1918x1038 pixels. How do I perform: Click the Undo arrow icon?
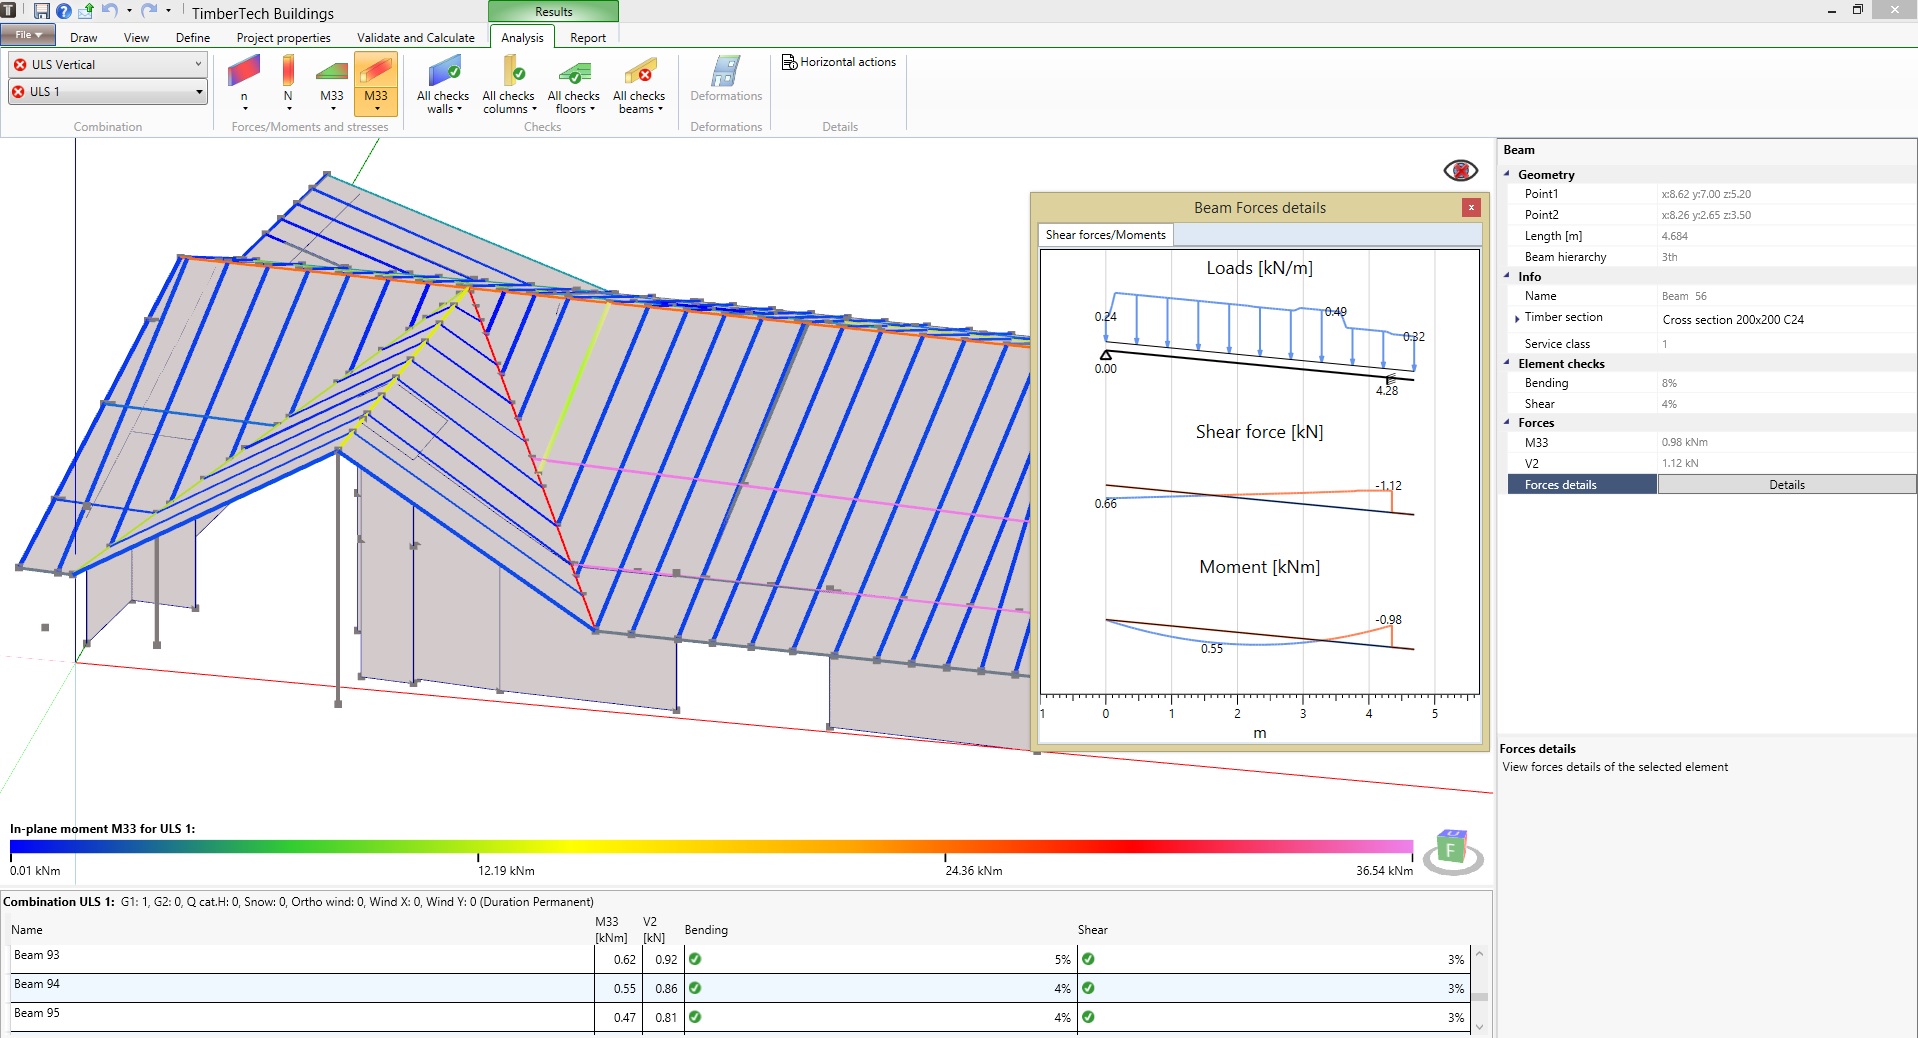tap(109, 10)
